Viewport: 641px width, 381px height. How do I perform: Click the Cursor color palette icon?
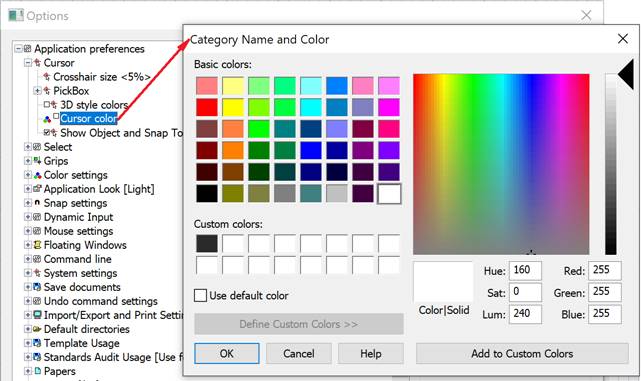tap(47, 119)
